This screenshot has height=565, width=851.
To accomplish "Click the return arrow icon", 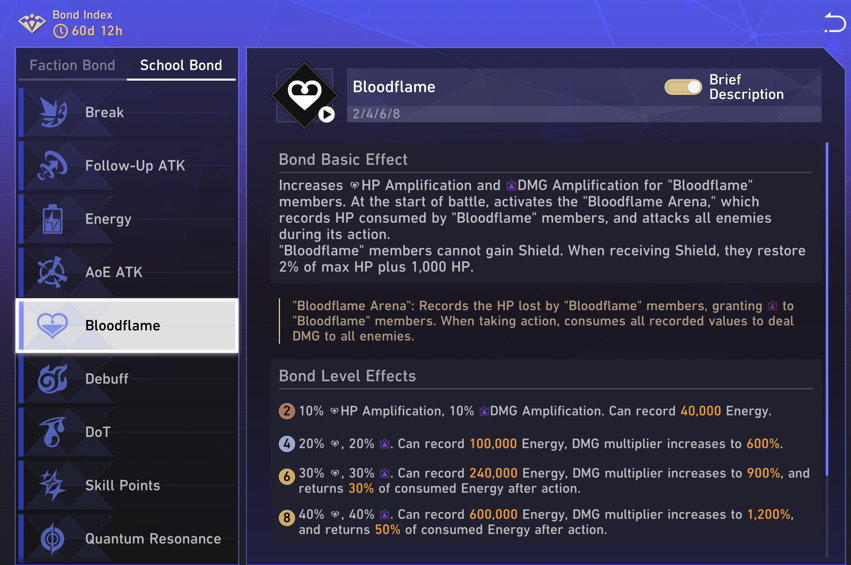I will (834, 23).
